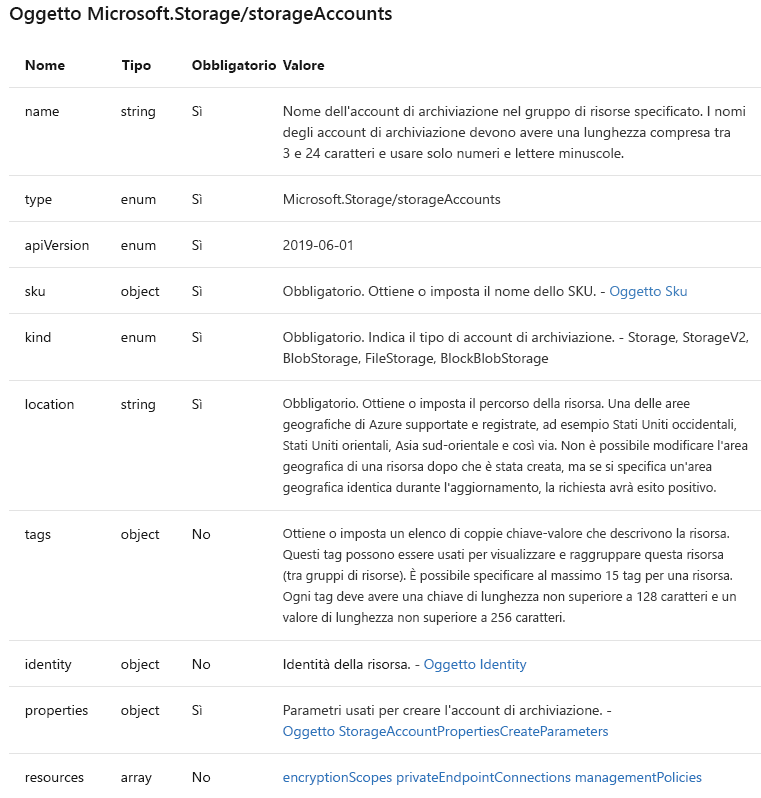
Task: Select the location property name cell
Action: (50, 404)
